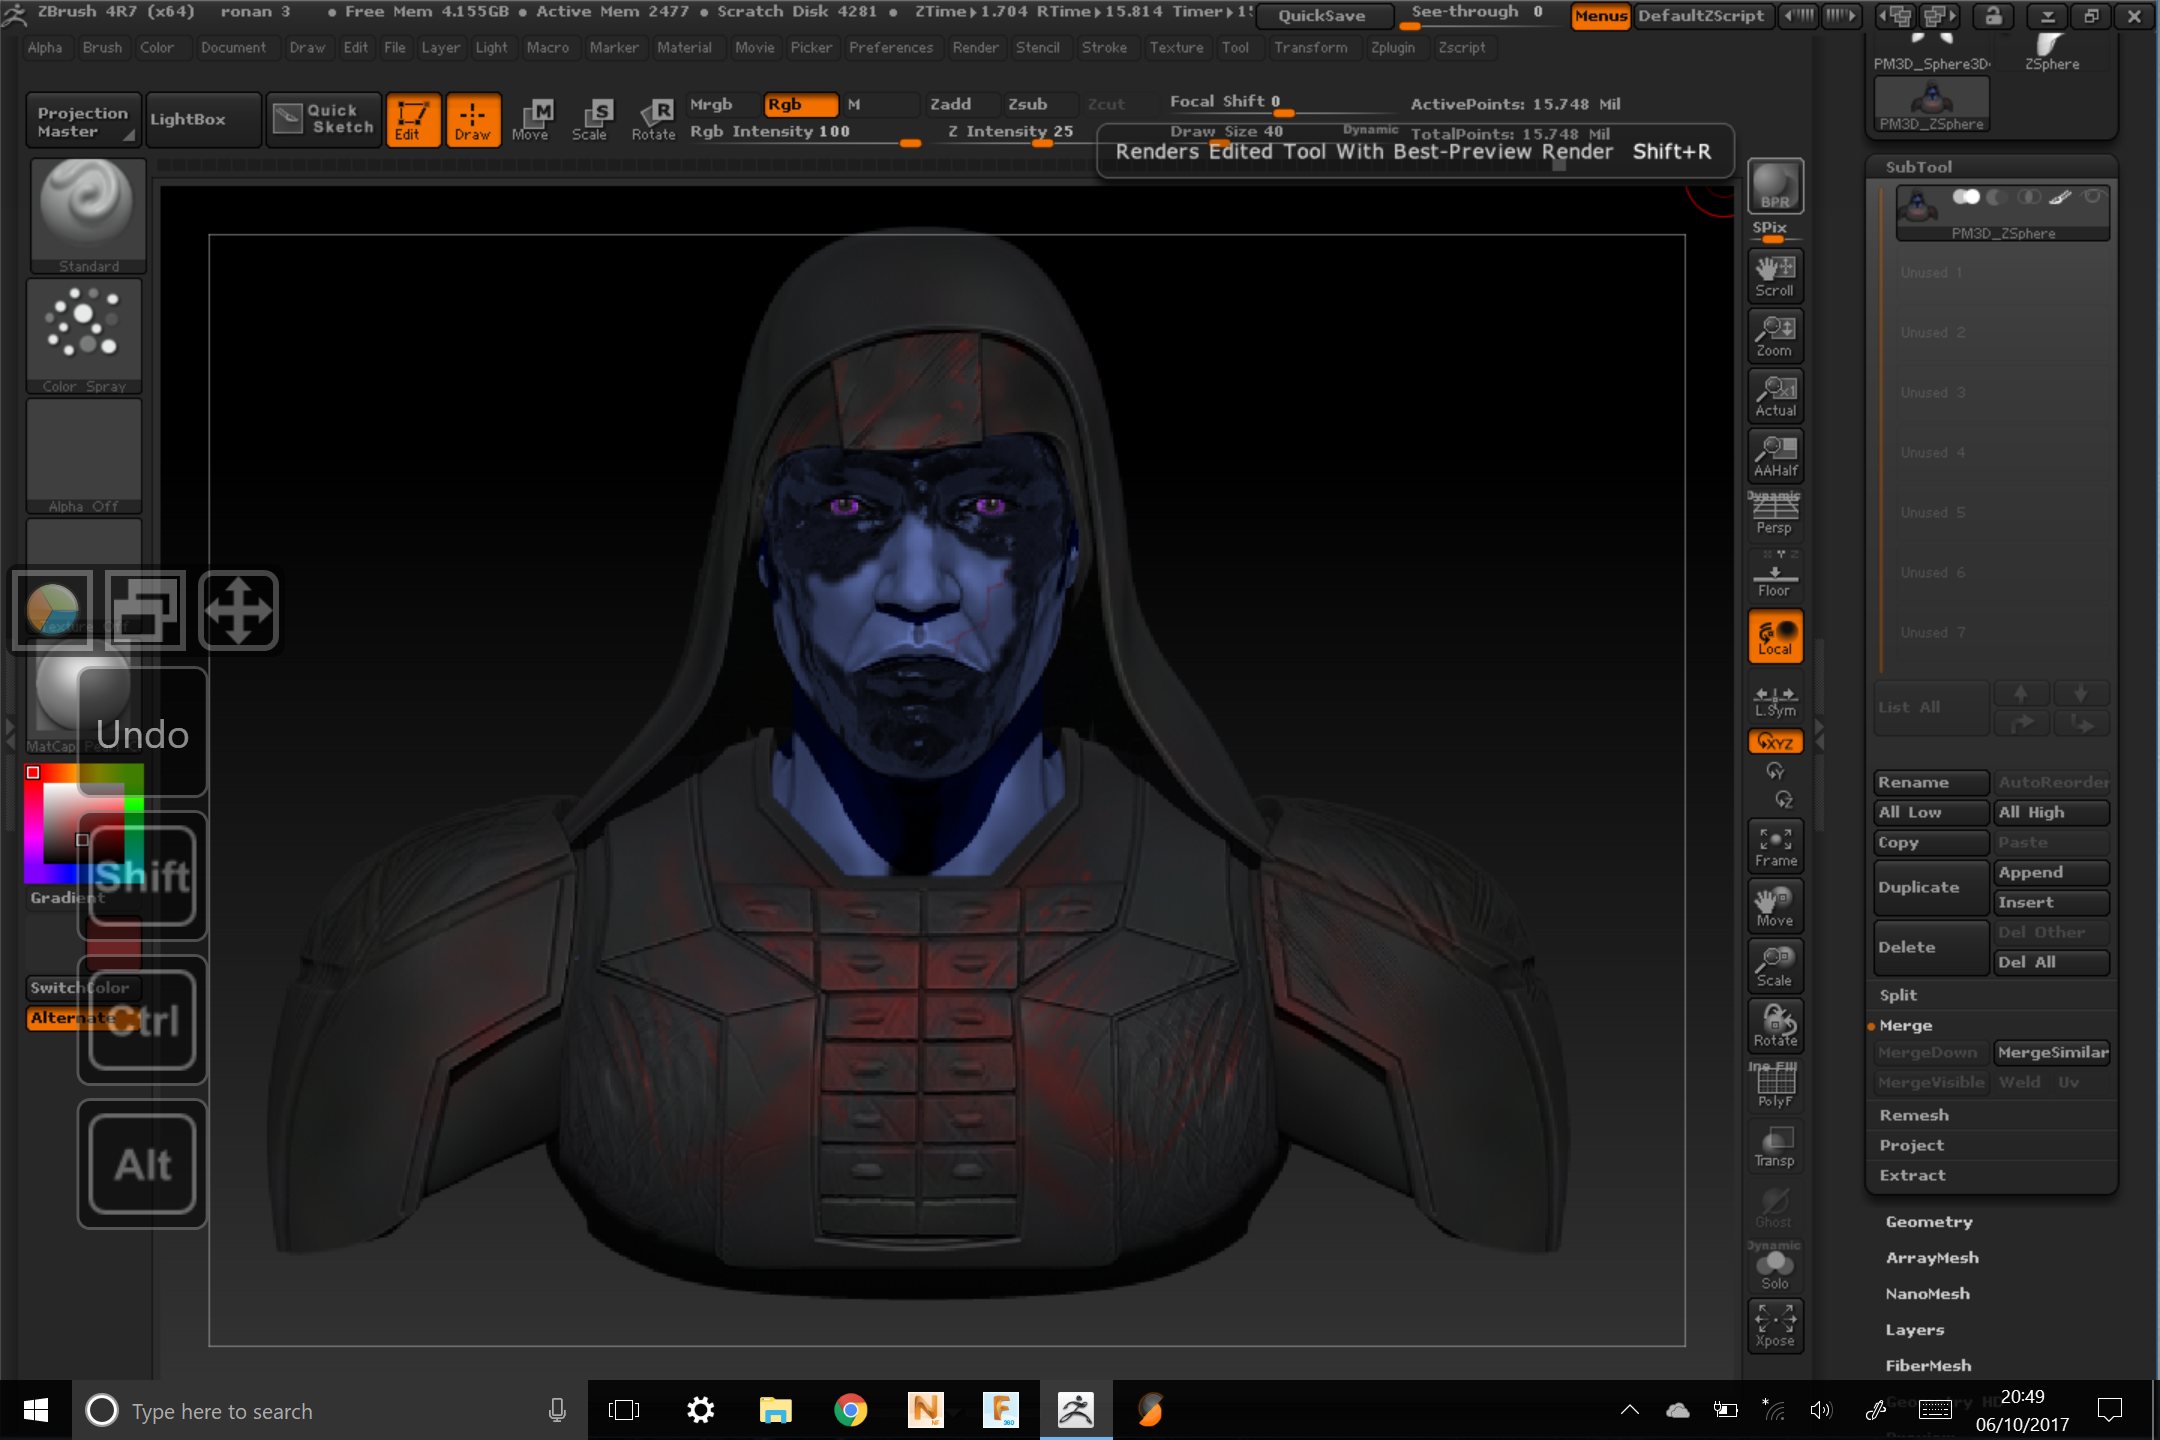Image resolution: width=2160 pixels, height=1440 pixels.
Task: Enable Zadd sculpting mode
Action: (961, 104)
